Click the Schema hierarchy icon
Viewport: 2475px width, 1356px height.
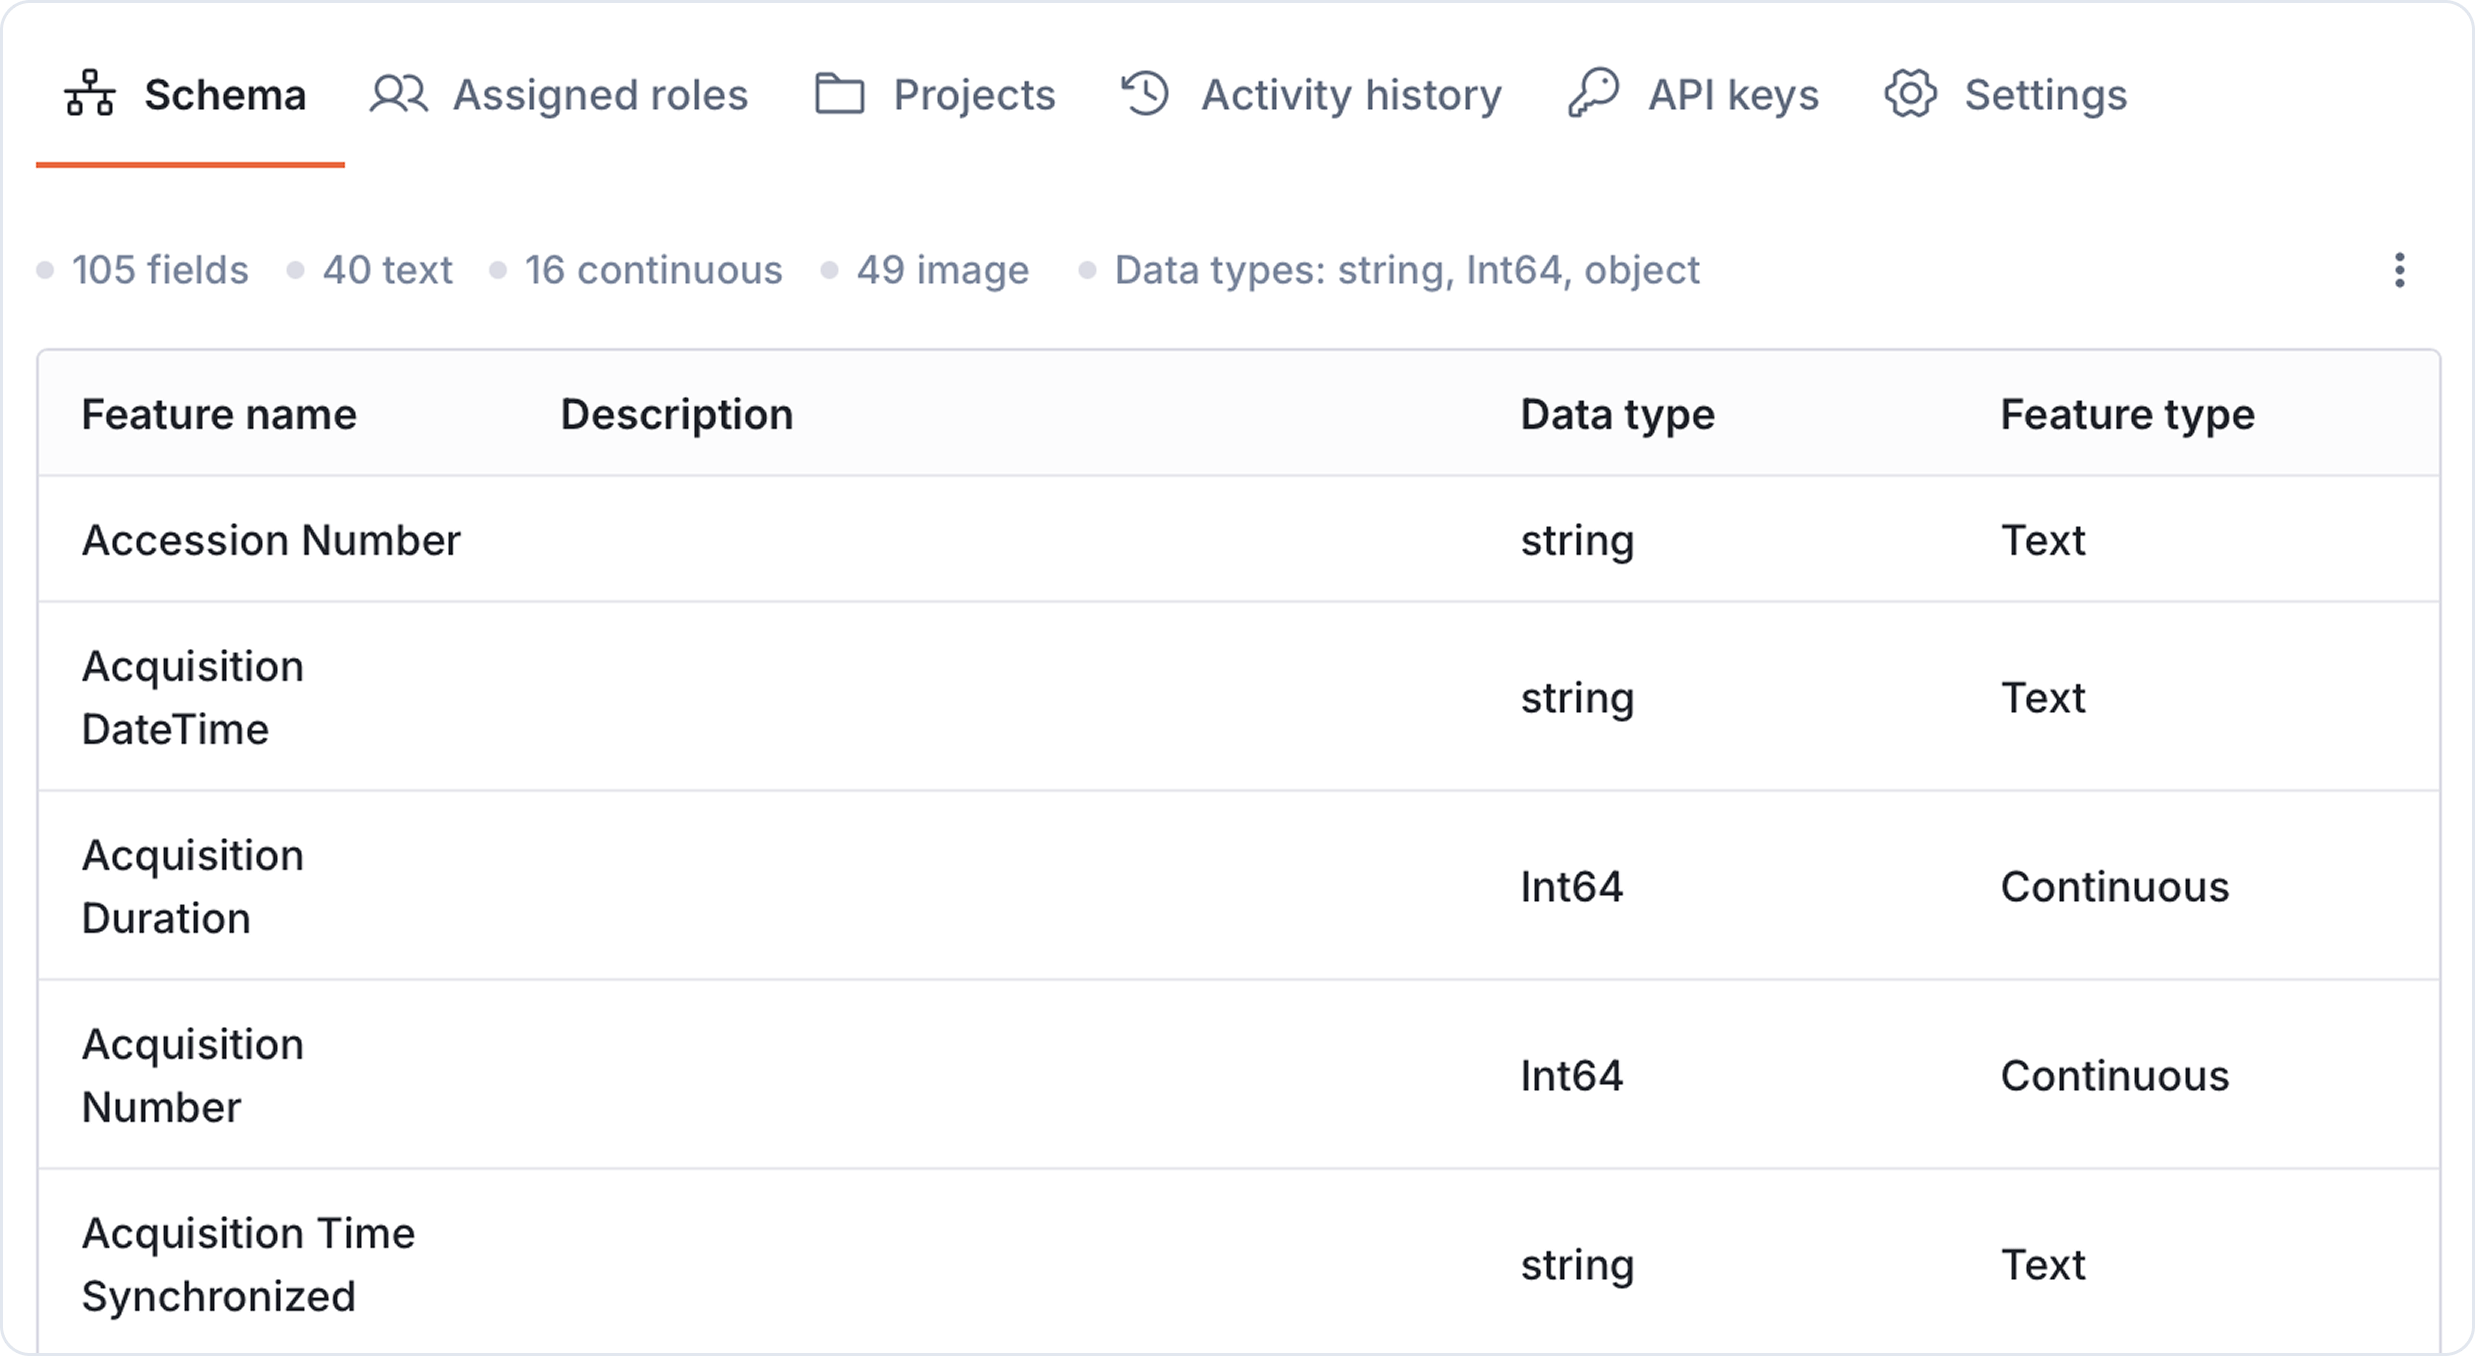[x=90, y=94]
